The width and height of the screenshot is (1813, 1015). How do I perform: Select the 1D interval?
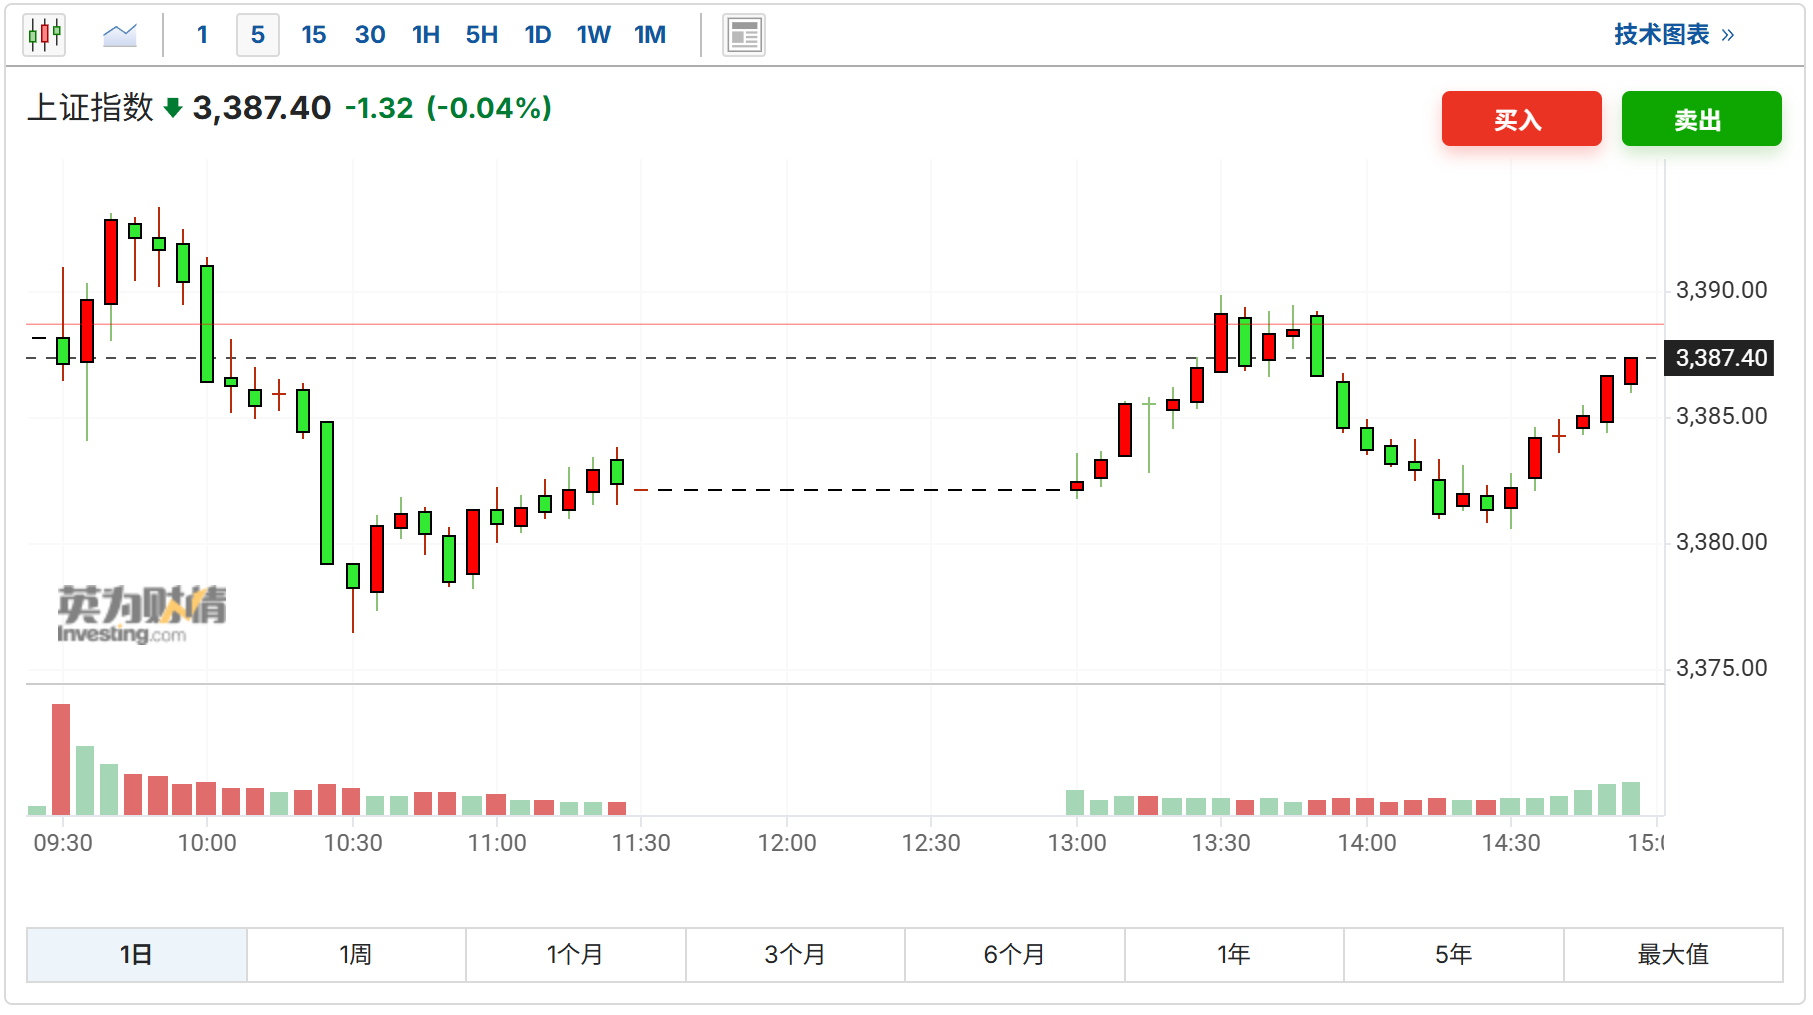(x=538, y=35)
